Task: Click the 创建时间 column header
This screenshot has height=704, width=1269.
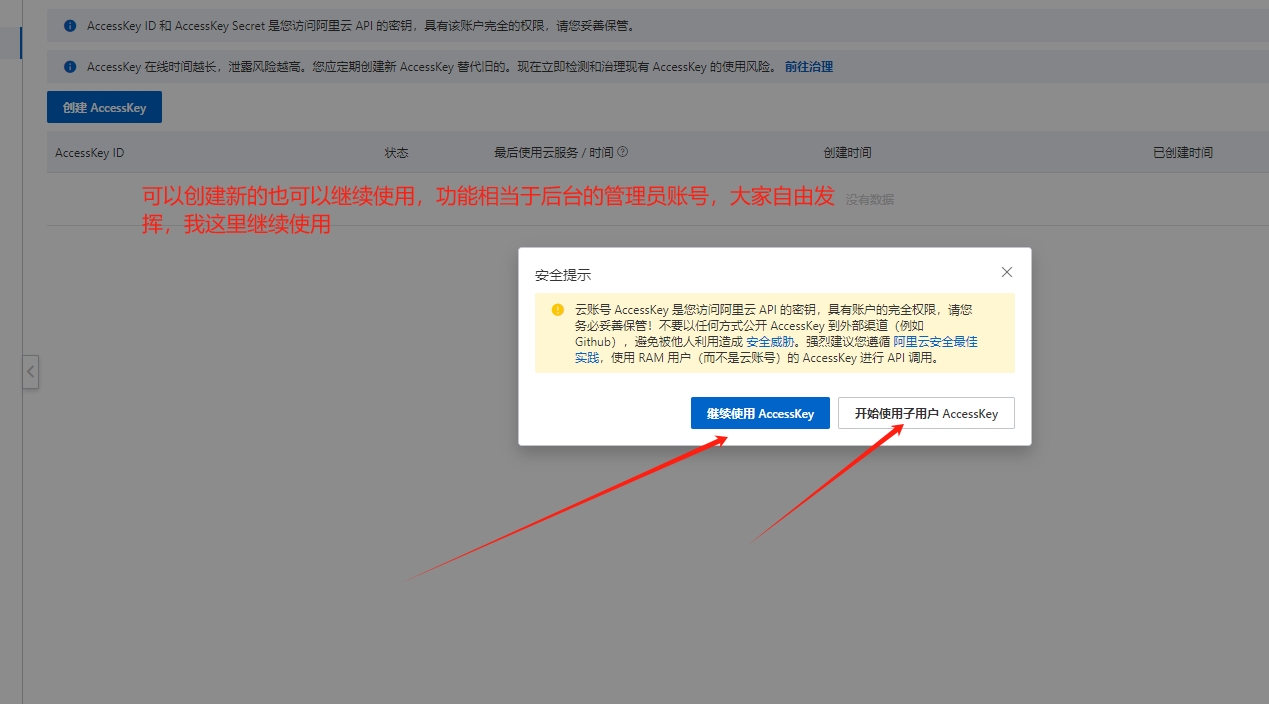Action: click(847, 153)
